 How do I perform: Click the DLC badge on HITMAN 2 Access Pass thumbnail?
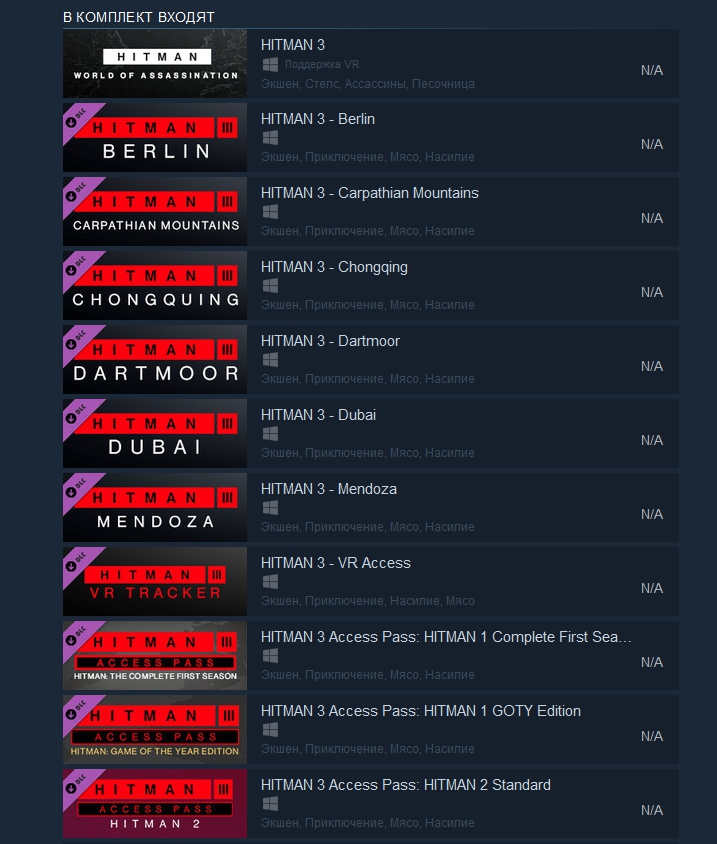(x=77, y=784)
